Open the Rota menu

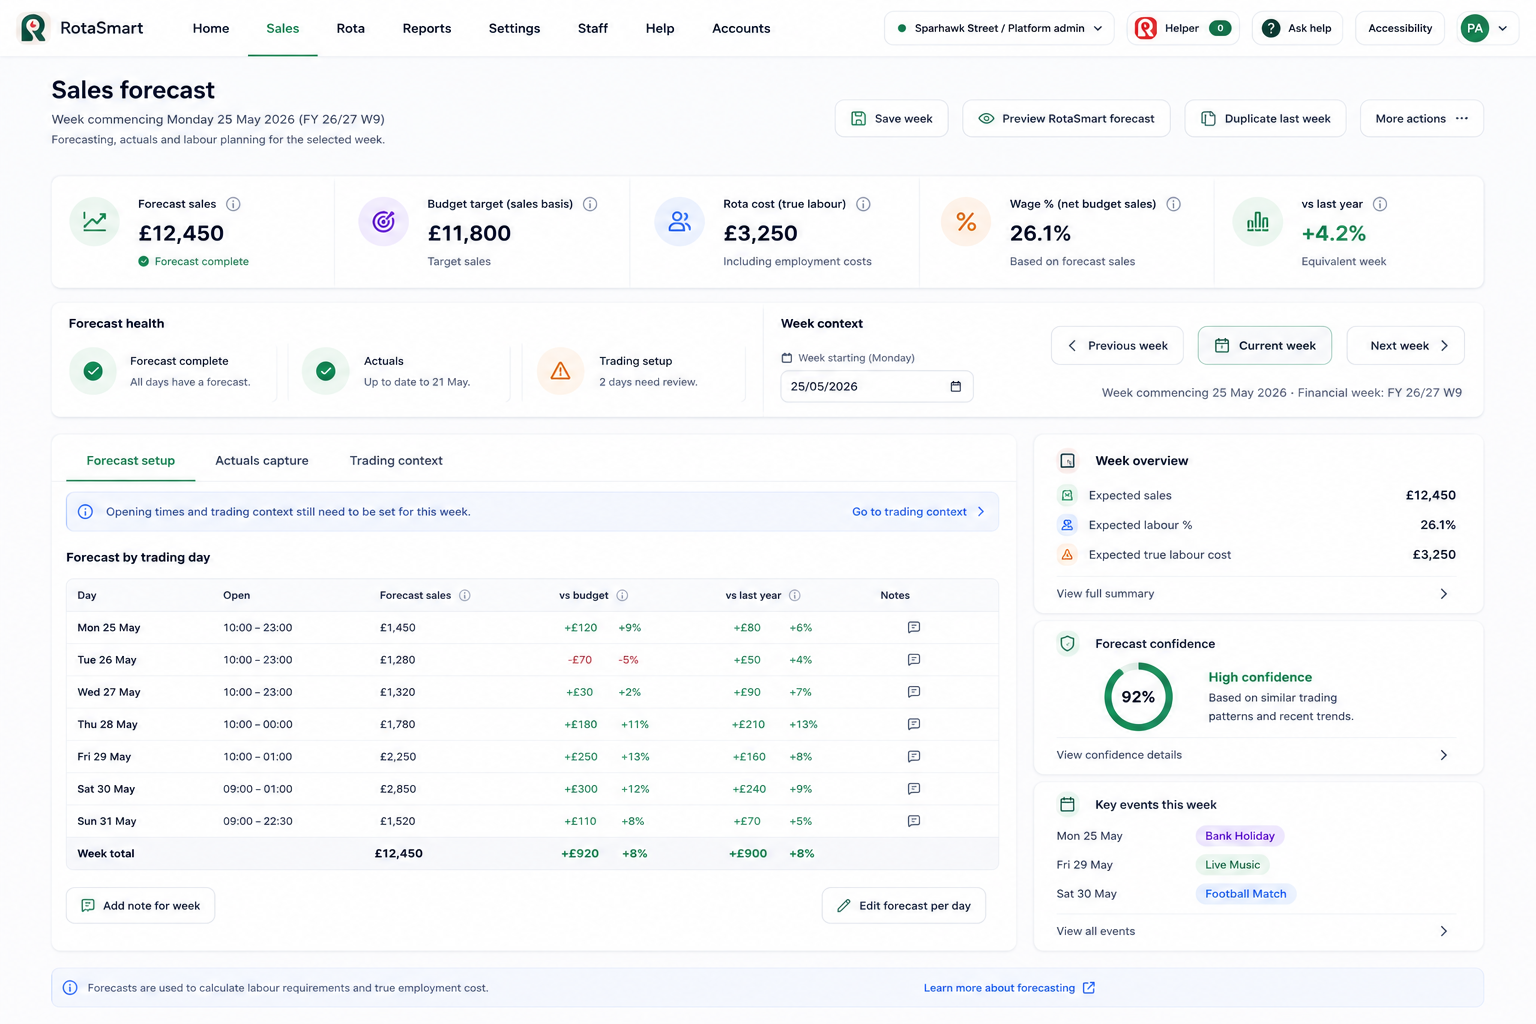click(351, 28)
